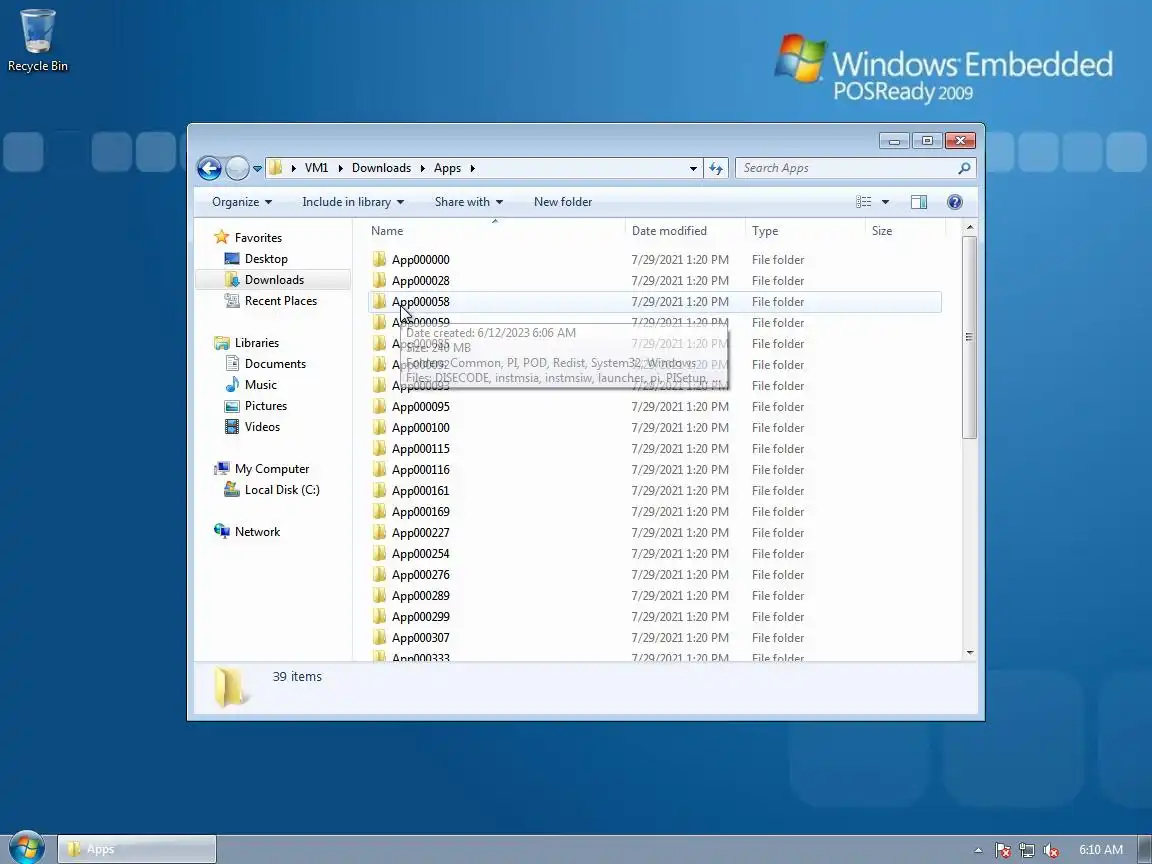This screenshot has height=864, width=1152.
Task: Expand the address bar history dropdown
Action: tap(693, 168)
